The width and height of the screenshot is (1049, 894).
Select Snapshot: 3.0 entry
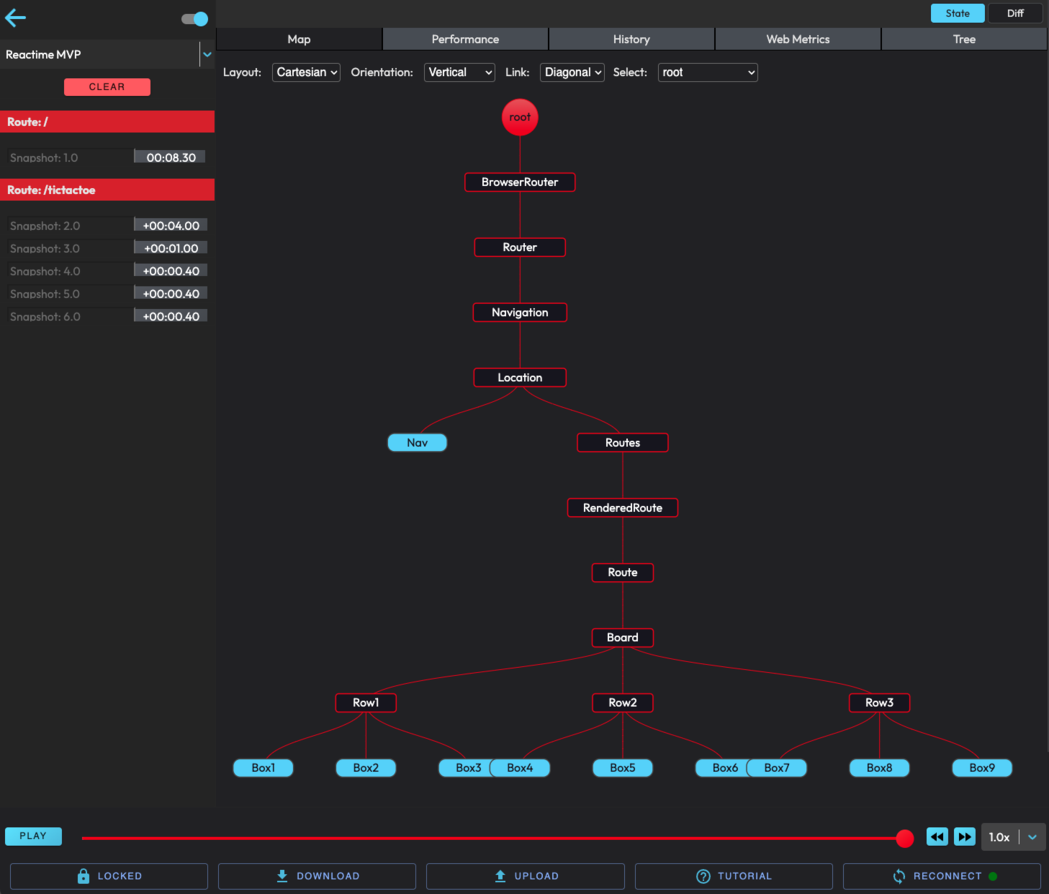pyautogui.click(x=107, y=248)
